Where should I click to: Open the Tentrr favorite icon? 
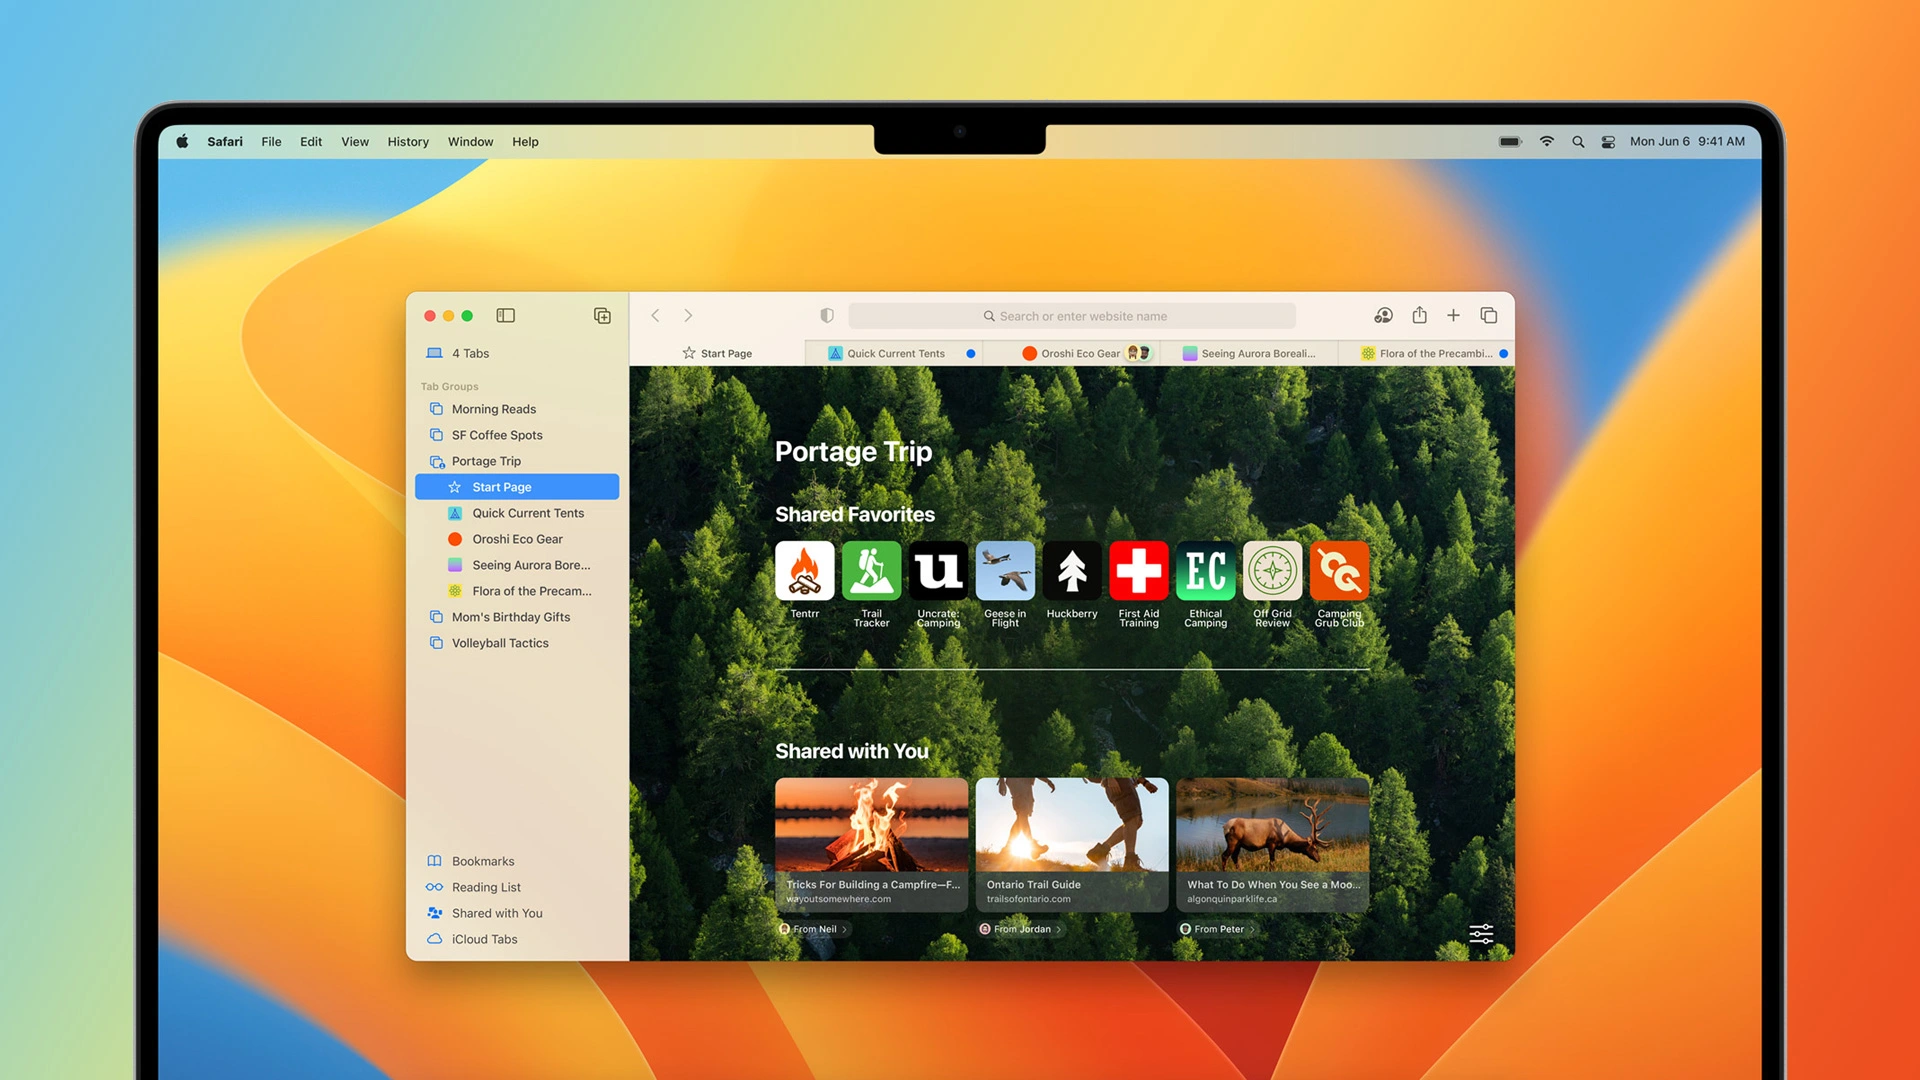[x=804, y=571]
